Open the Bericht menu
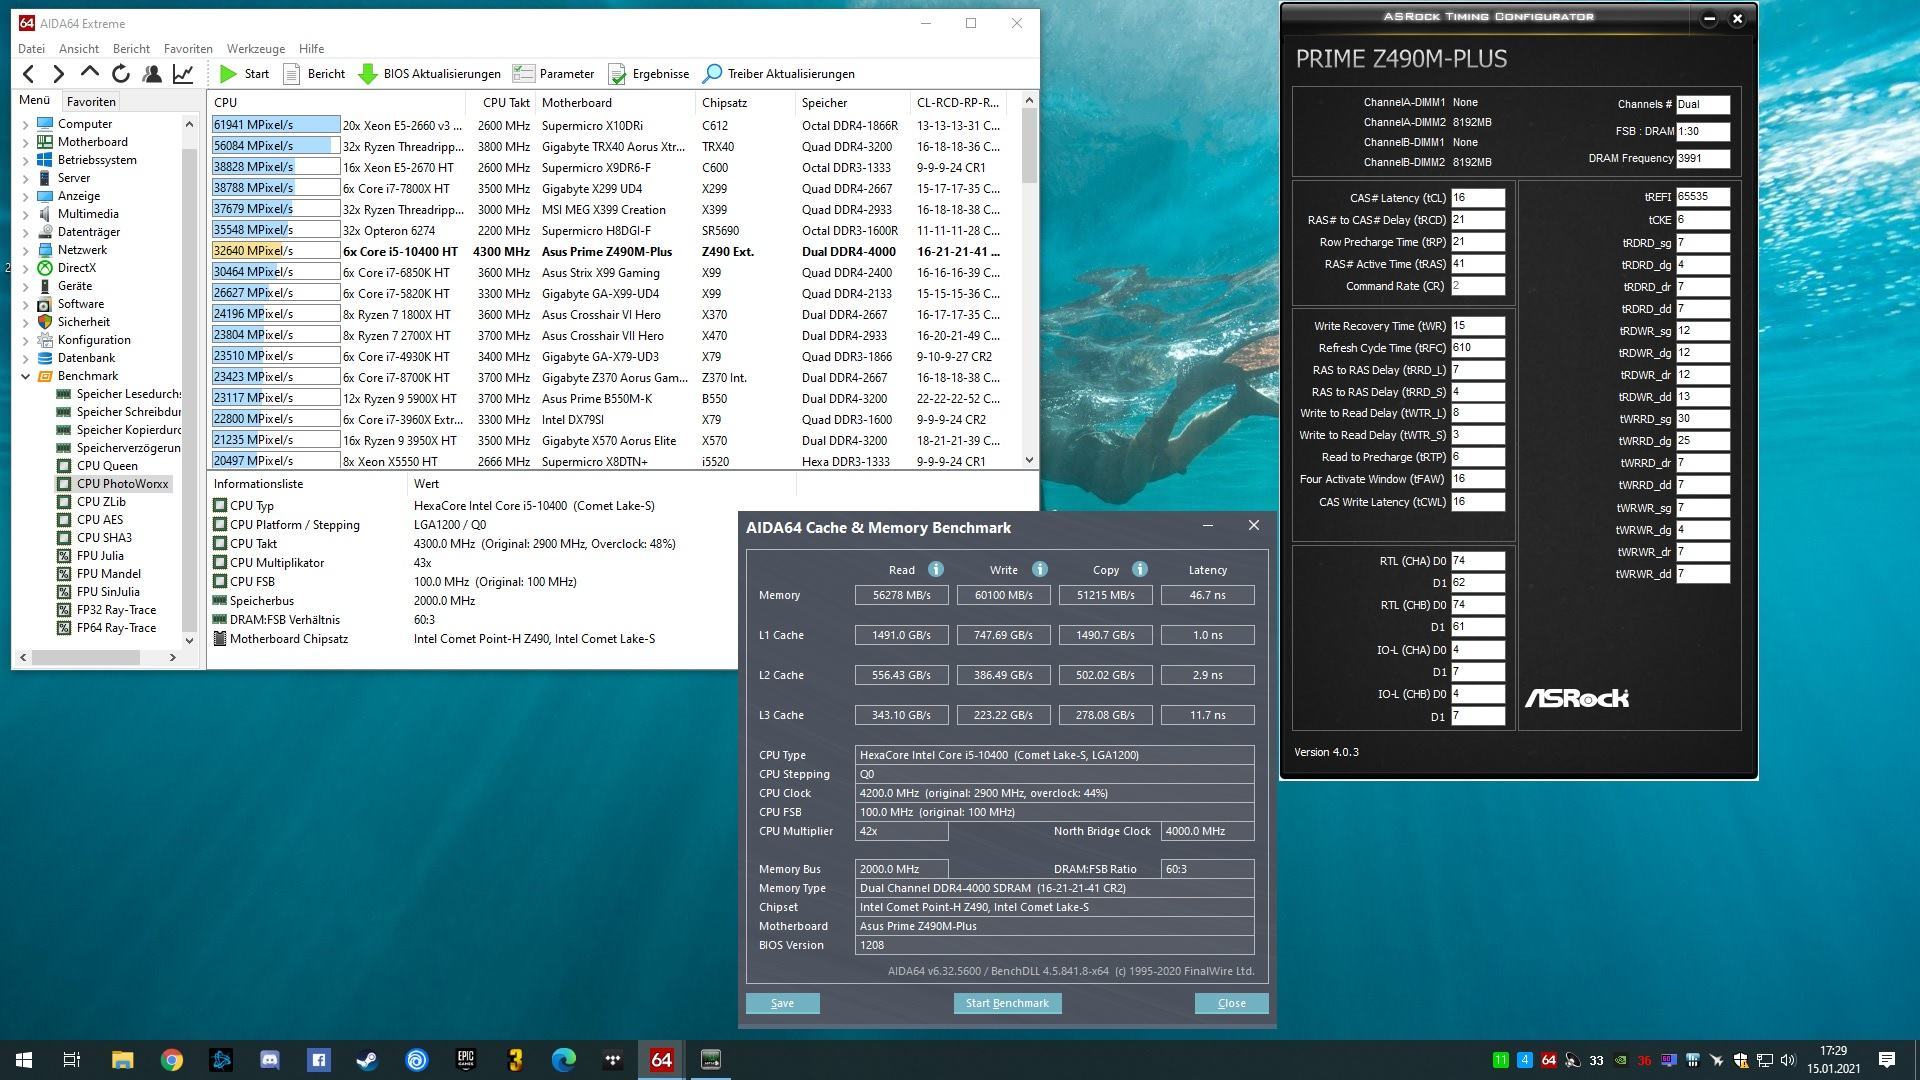The height and width of the screenshot is (1080, 1920). point(131,48)
